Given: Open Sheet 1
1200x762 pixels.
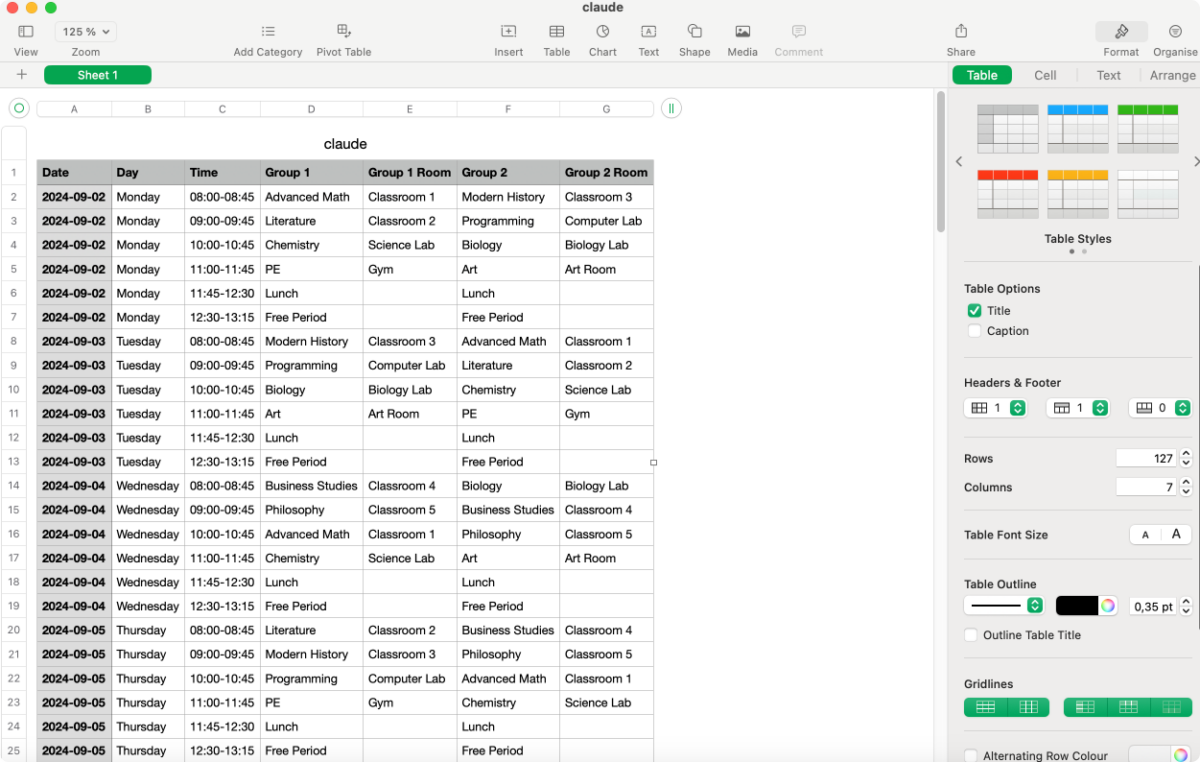Looking at the screenshot, I should point(97,74).
